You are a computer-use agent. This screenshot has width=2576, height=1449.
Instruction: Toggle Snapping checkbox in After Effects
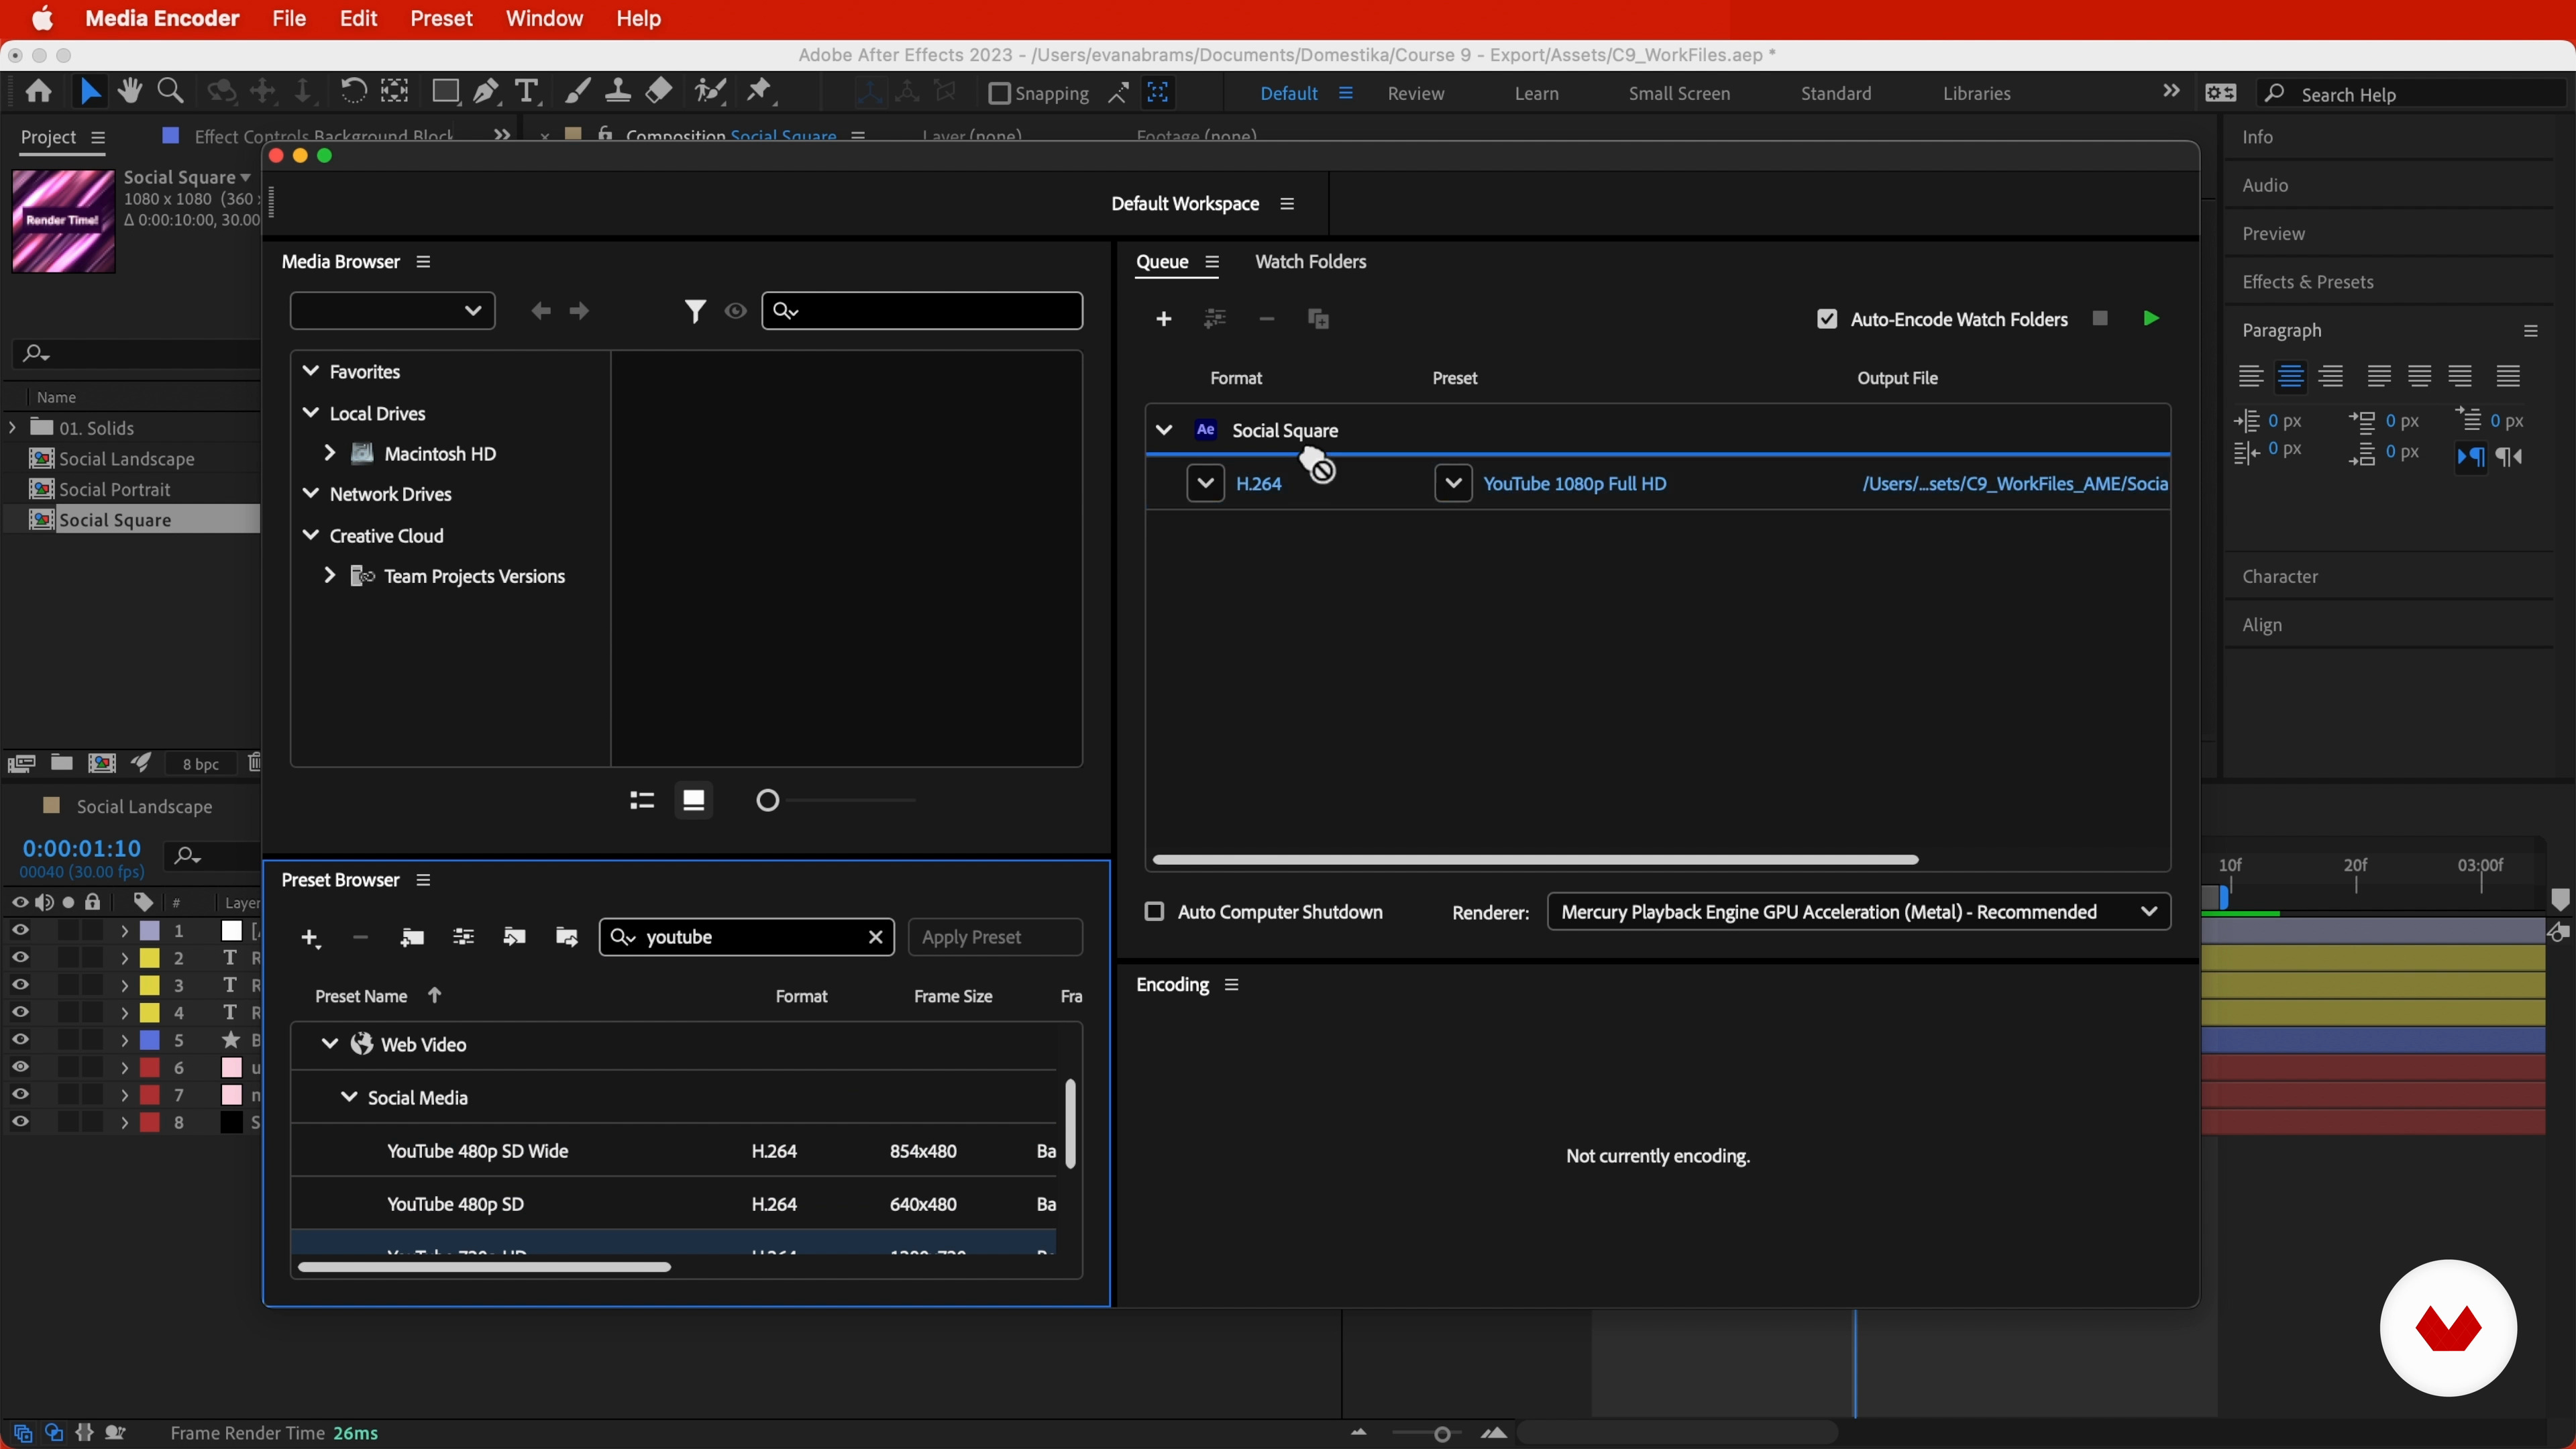(x=998, y=93)
